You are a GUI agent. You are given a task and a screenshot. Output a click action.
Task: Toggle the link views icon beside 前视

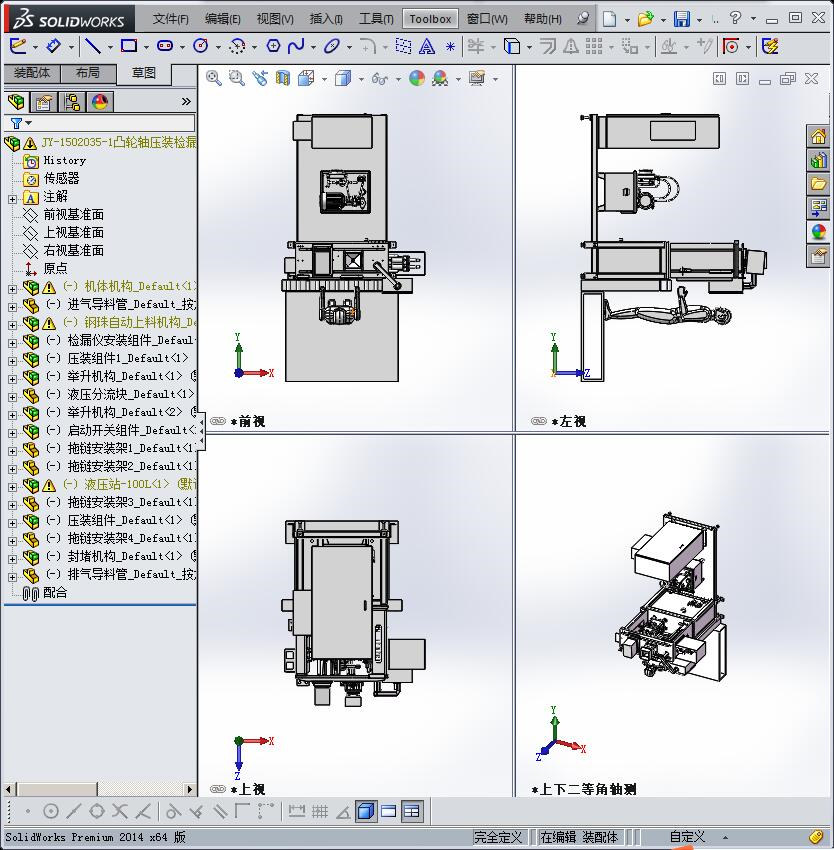[x=217, y=421]
